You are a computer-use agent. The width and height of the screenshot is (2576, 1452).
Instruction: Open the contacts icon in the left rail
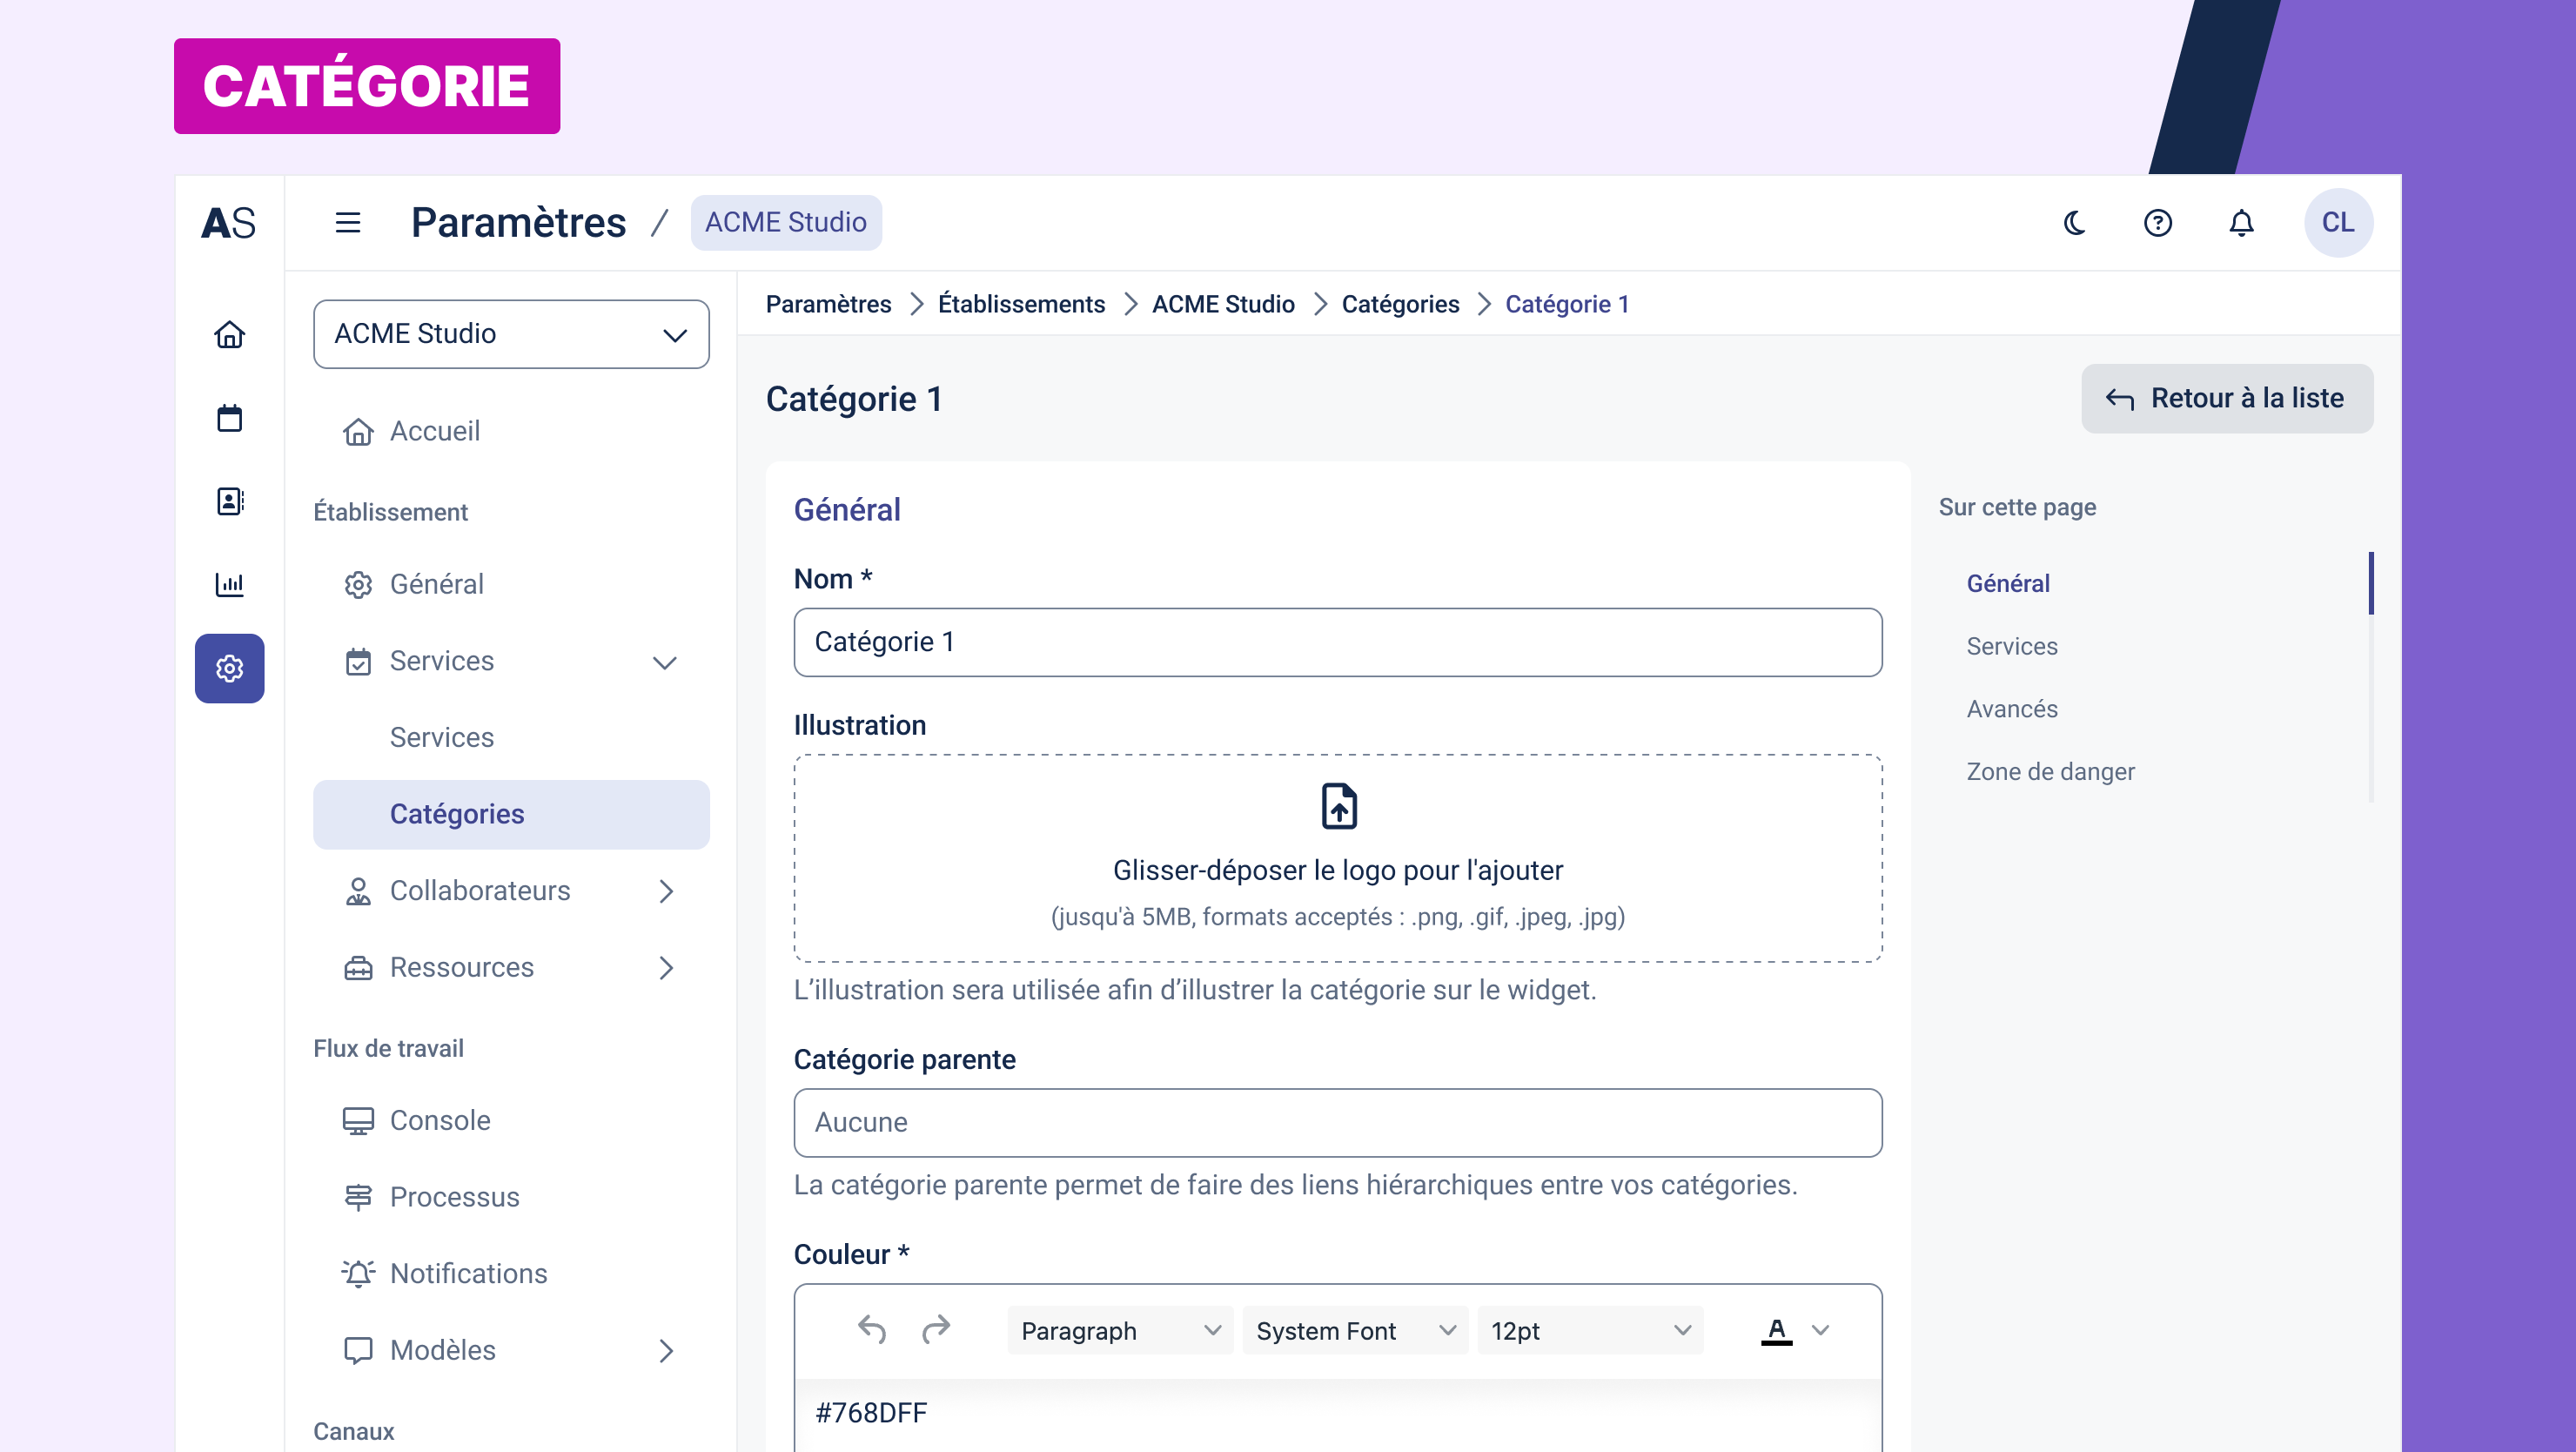coord(229,501)
